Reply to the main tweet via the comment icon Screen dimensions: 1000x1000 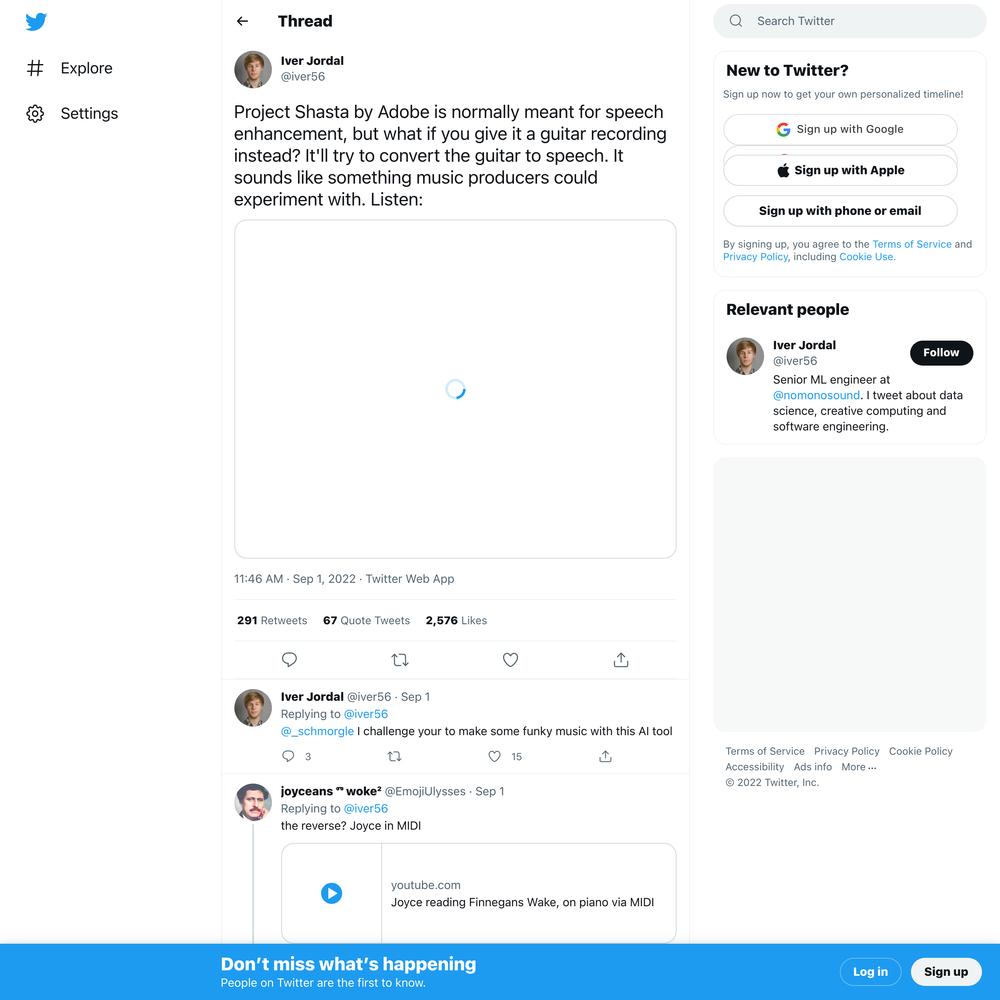(290, 659)
